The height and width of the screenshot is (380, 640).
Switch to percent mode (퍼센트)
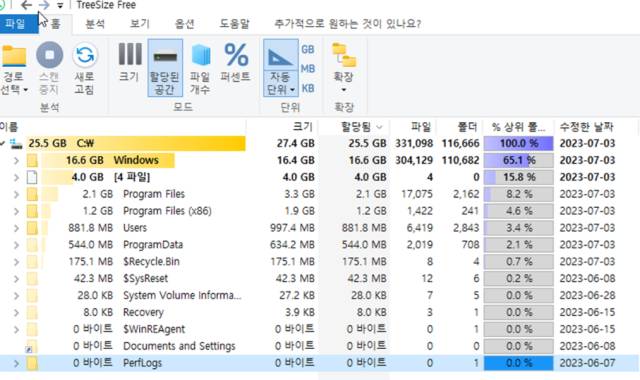tap(236, 62)
